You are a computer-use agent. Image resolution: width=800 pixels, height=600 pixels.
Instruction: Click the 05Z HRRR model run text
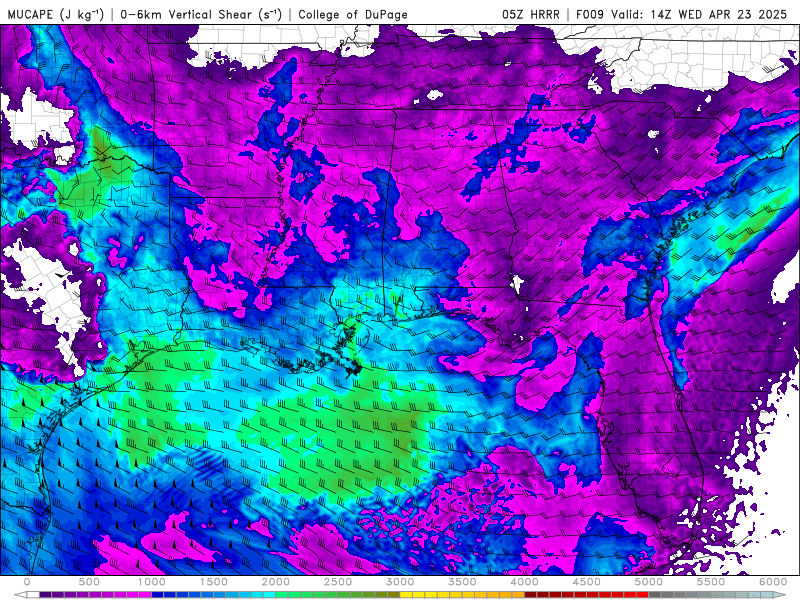pos(531,14)
